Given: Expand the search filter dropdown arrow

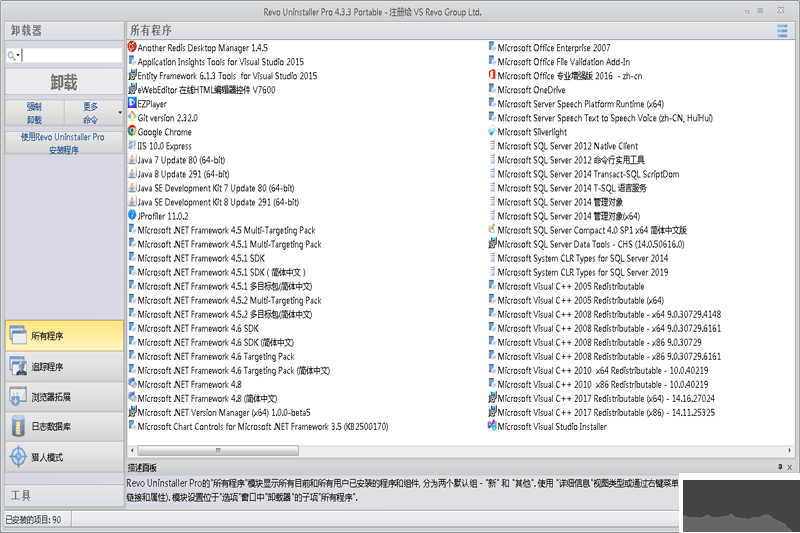Looking at the screenshot, I should click(x=18, y=55).
